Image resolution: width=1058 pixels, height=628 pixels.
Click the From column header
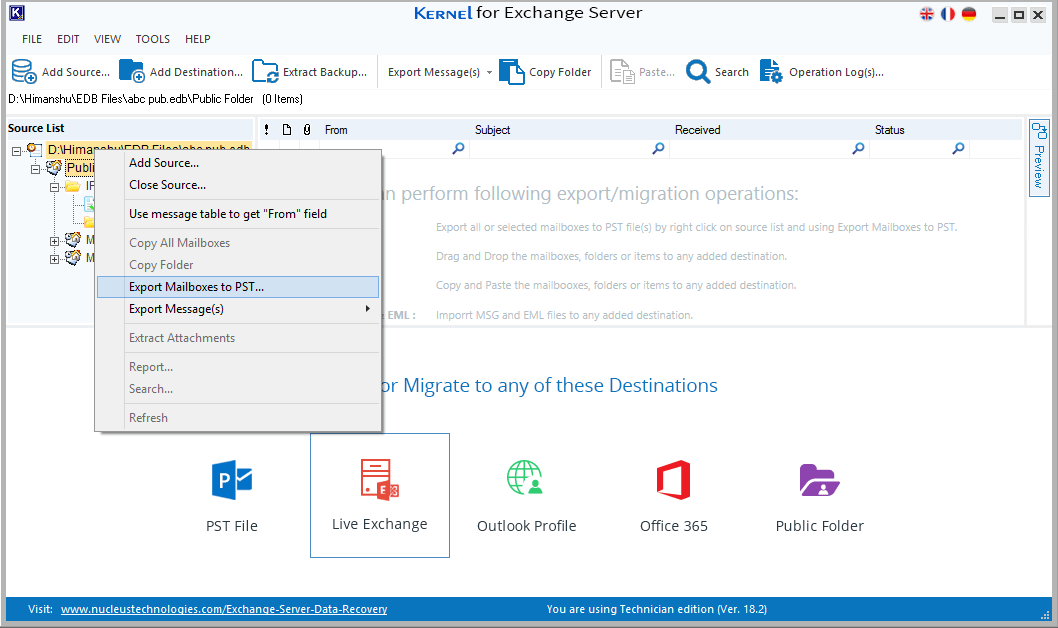336,130
